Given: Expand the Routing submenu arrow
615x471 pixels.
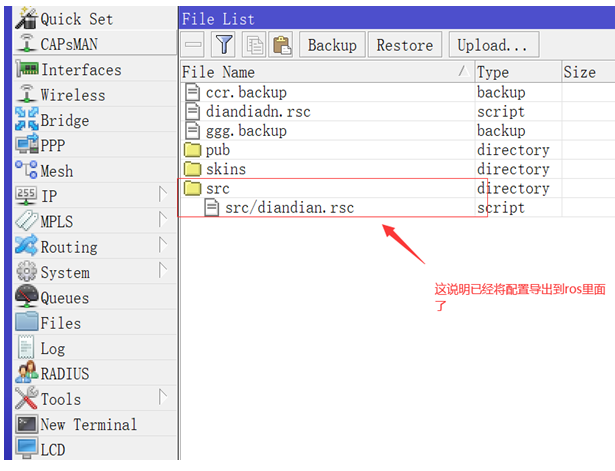Looking at the screenshot, I should [163, 245].
